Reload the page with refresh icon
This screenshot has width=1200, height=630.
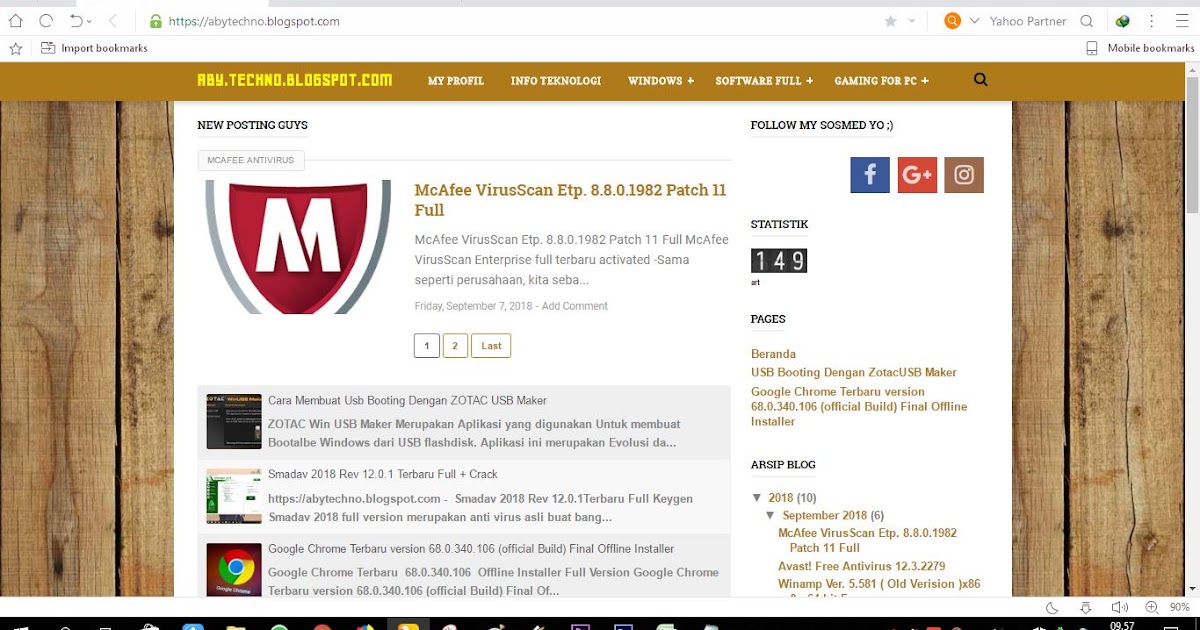point(46,20)
